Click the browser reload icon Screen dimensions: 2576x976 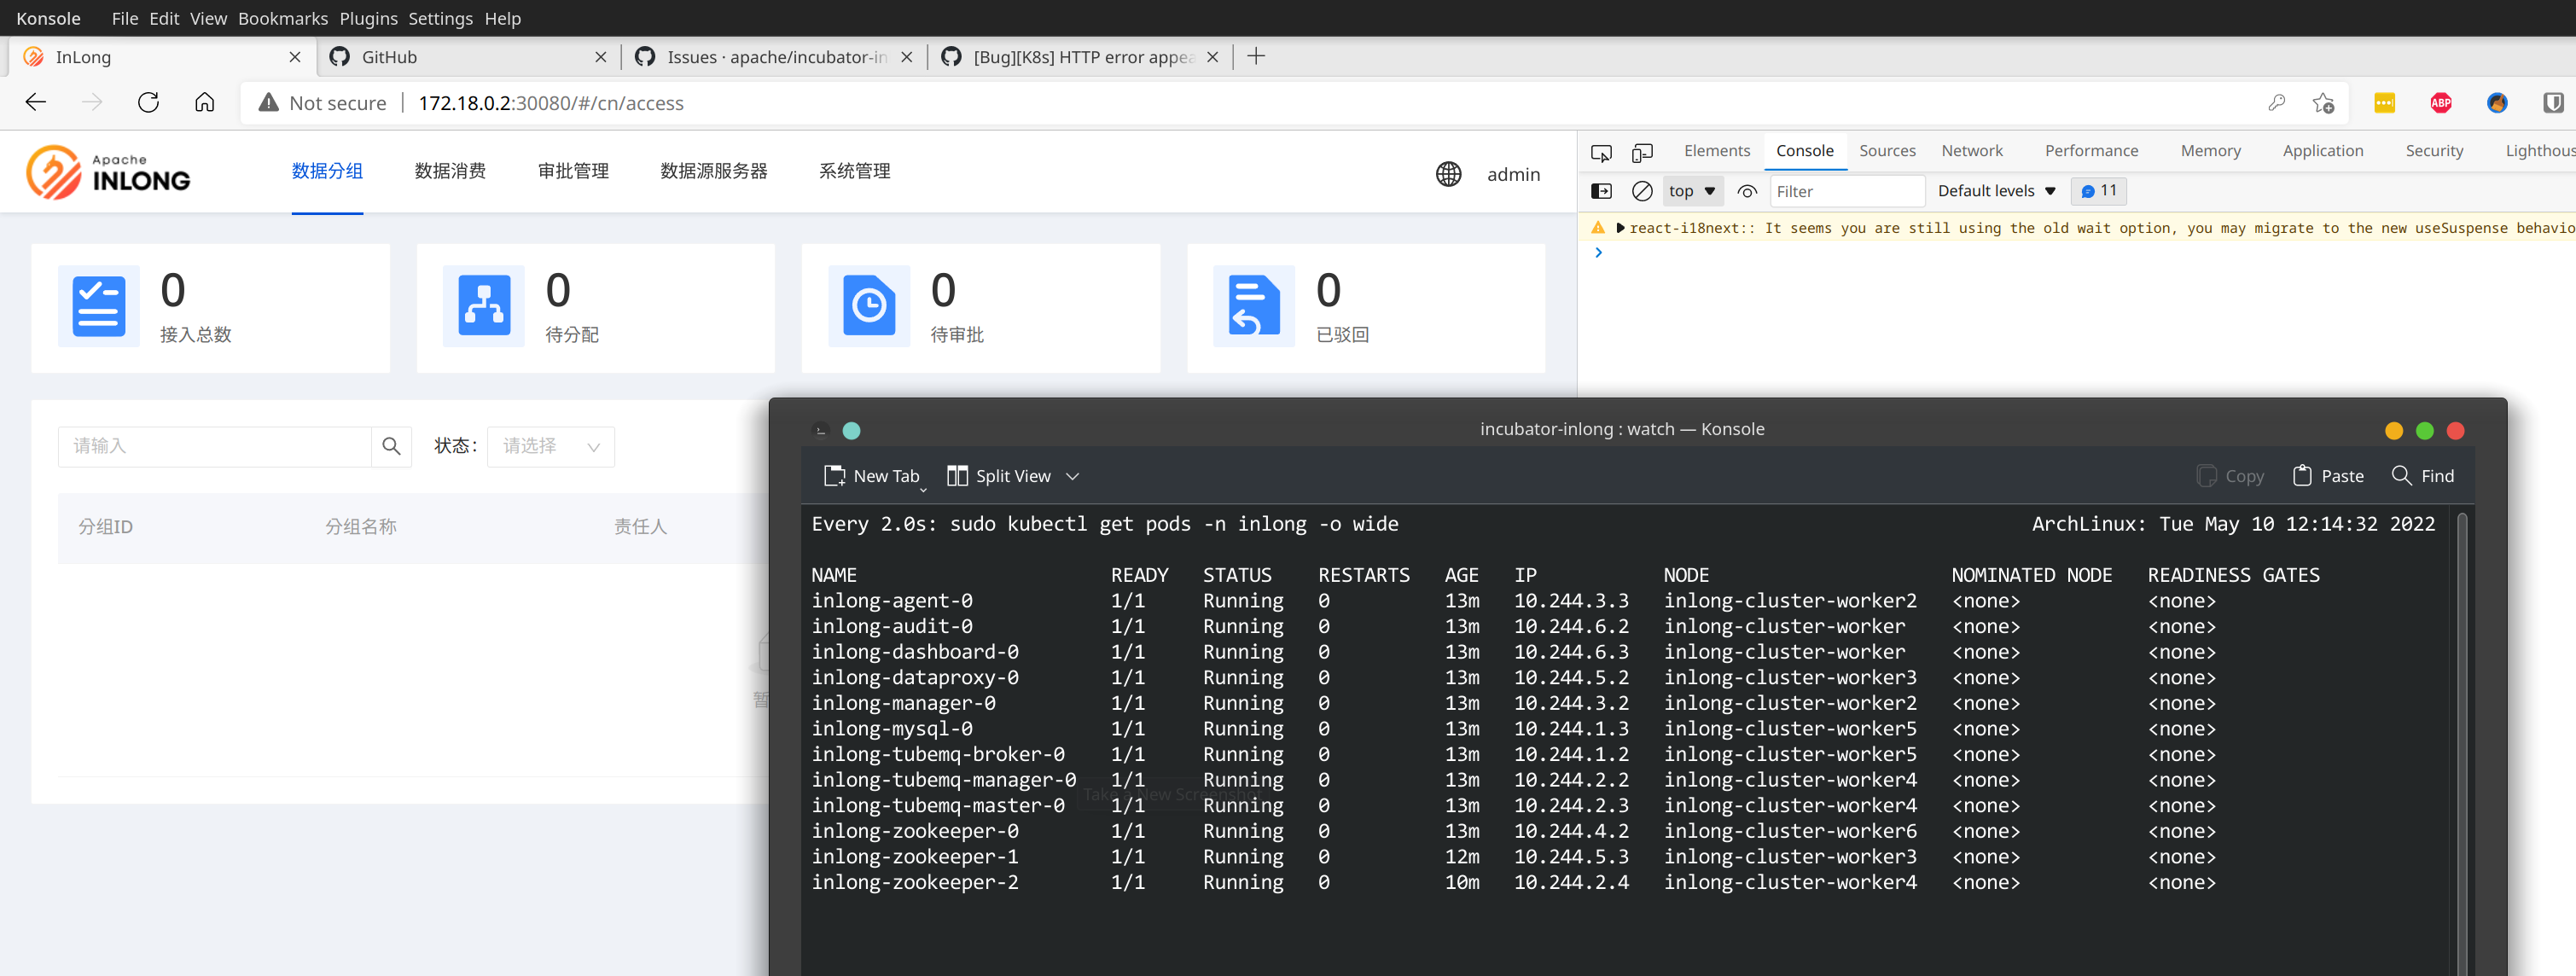tap(148, 102)
